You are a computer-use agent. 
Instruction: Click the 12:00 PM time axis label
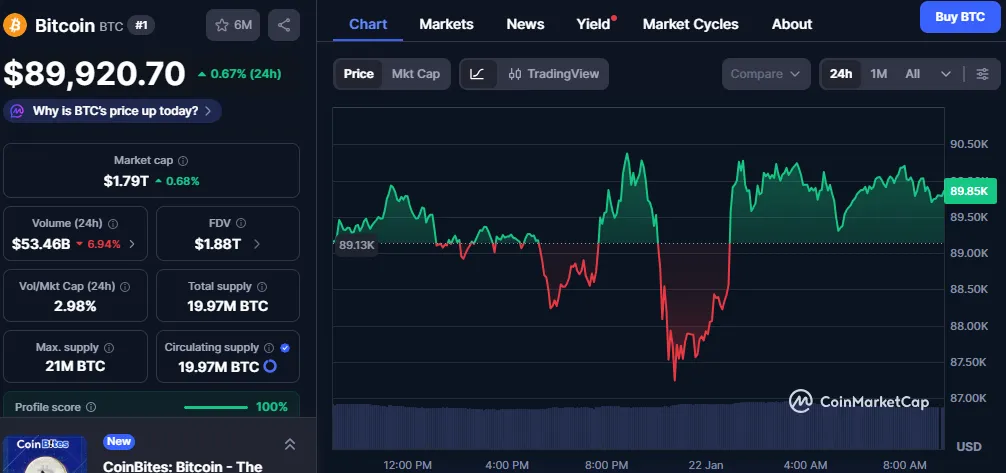click(x=407, y=465)
